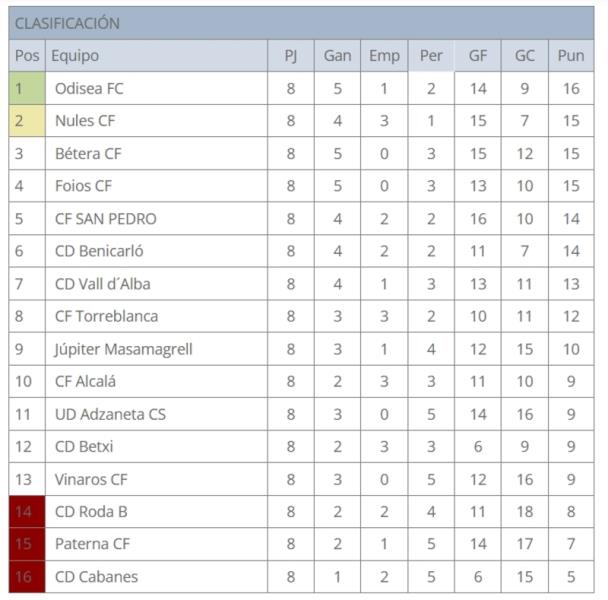This screenshot has width=608, height=600.
Task: Select the CD Cabanes team name
Action: [96, 577]
